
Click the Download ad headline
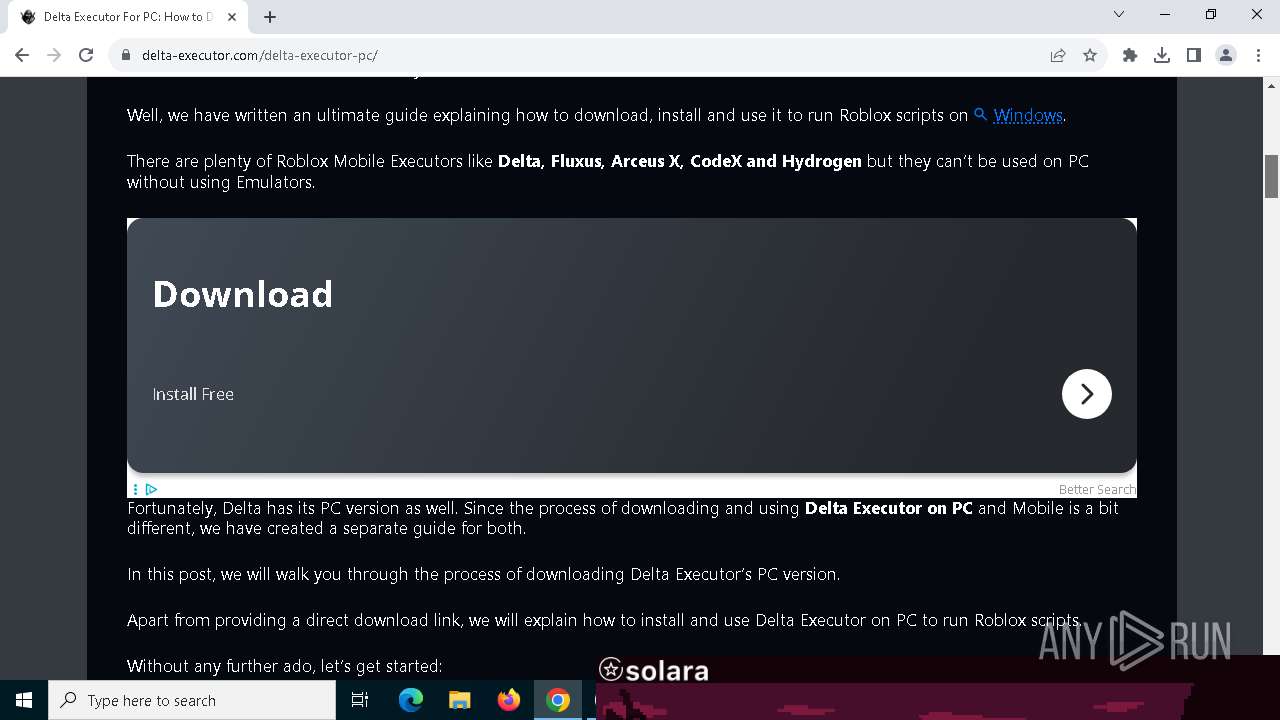[x=243, y=294]
